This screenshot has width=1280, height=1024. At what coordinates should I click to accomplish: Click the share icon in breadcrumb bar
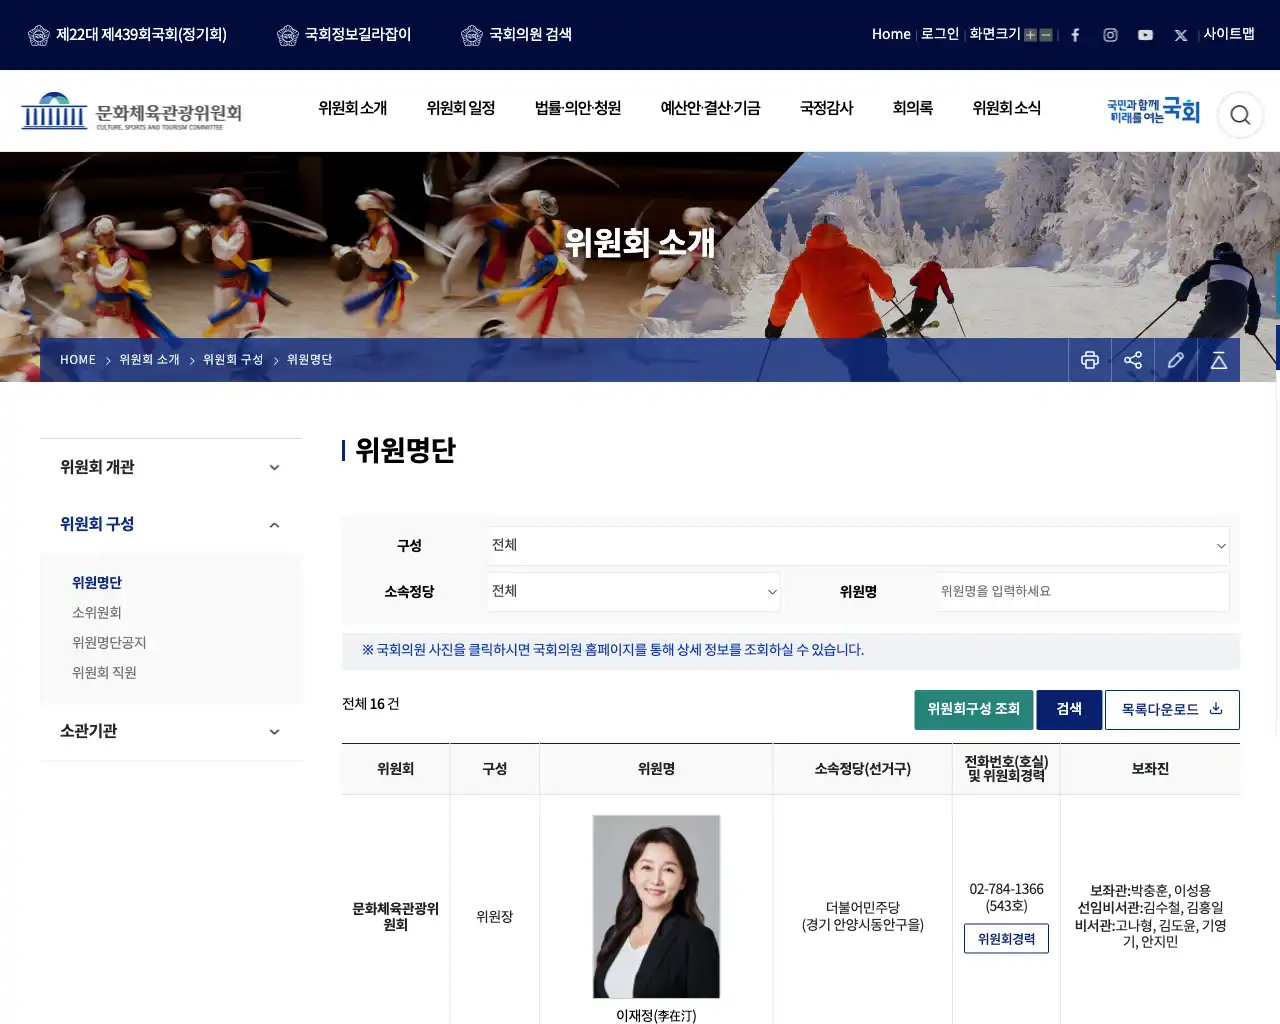[1133, 360]
